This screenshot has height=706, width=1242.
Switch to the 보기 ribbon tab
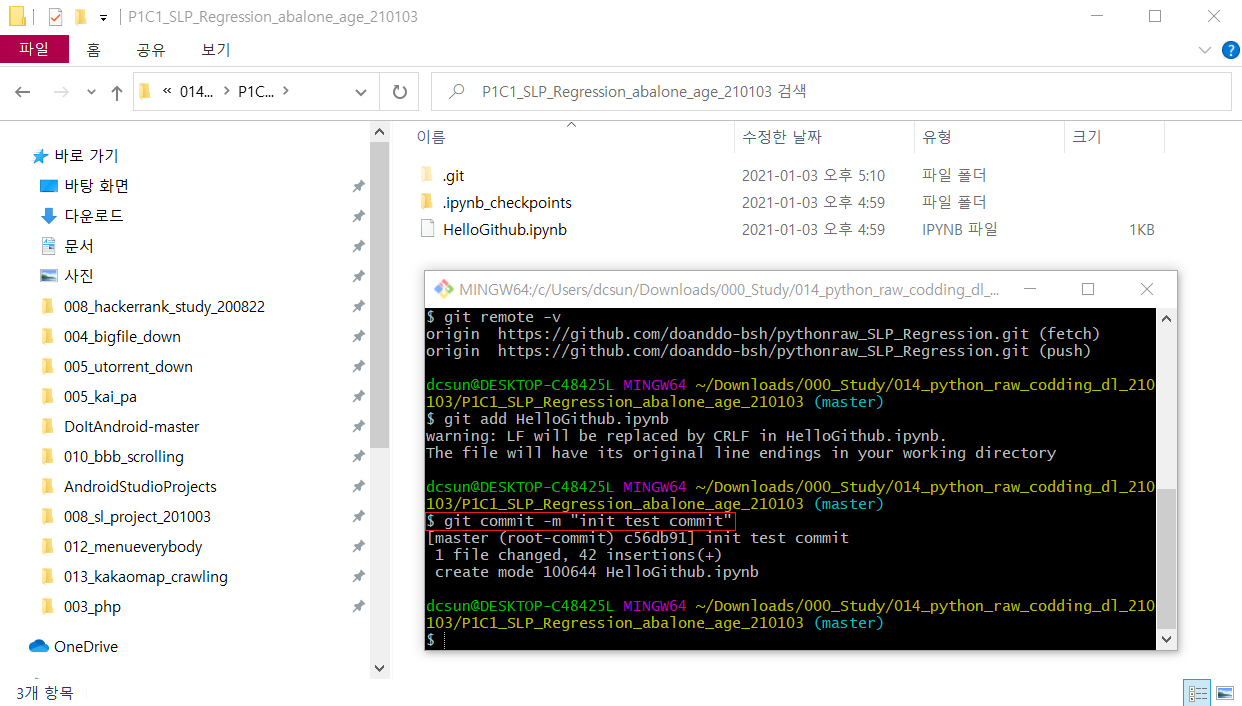pyautogui.click(x=215, y=49)
